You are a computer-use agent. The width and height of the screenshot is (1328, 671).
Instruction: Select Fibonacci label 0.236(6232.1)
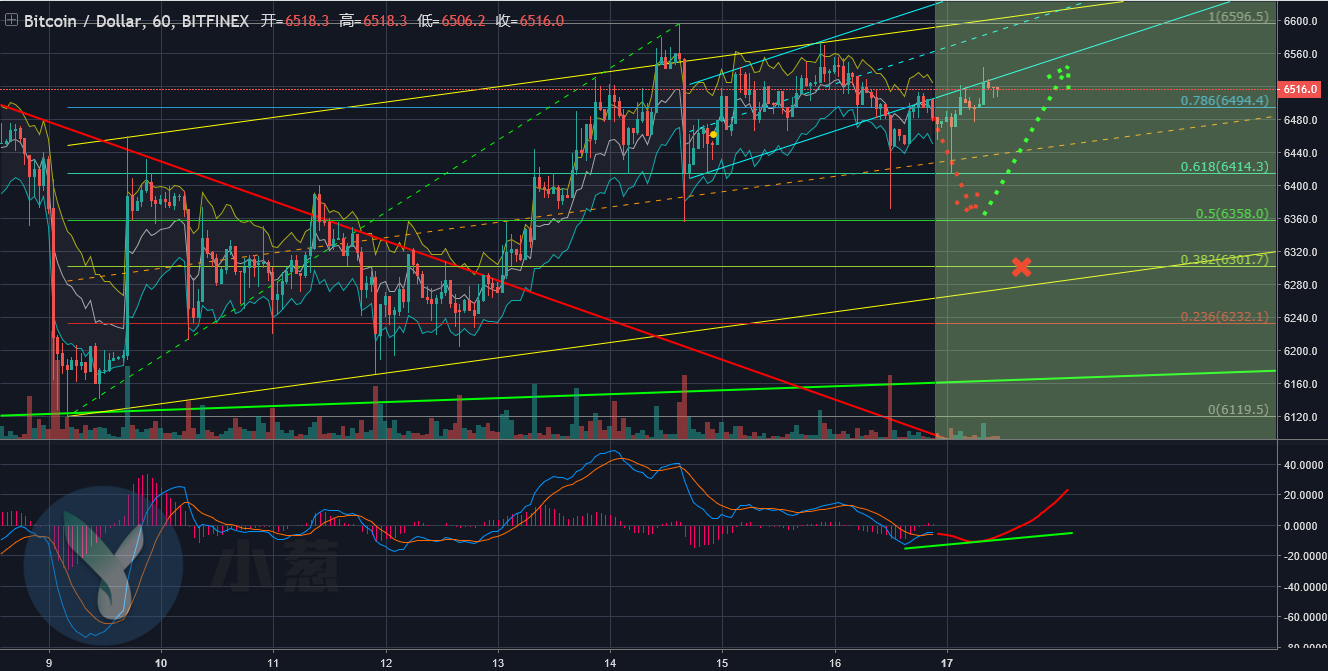coord(1225,317)
